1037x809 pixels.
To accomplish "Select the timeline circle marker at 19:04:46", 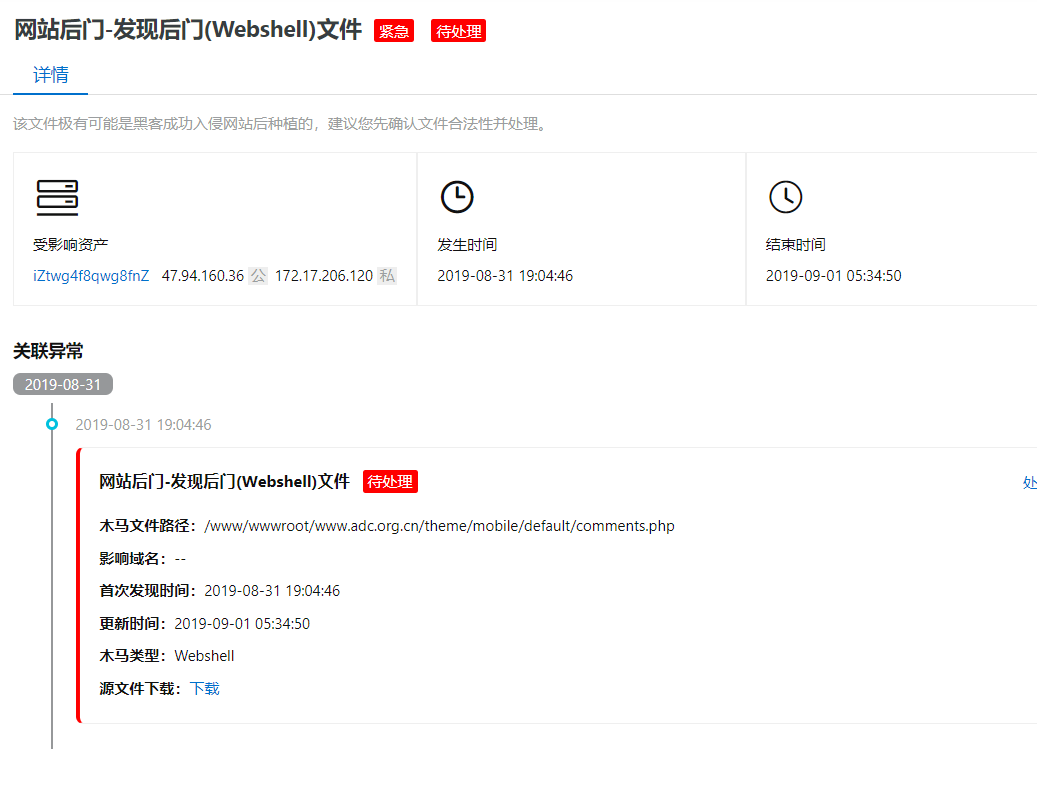I will [52, 425].
